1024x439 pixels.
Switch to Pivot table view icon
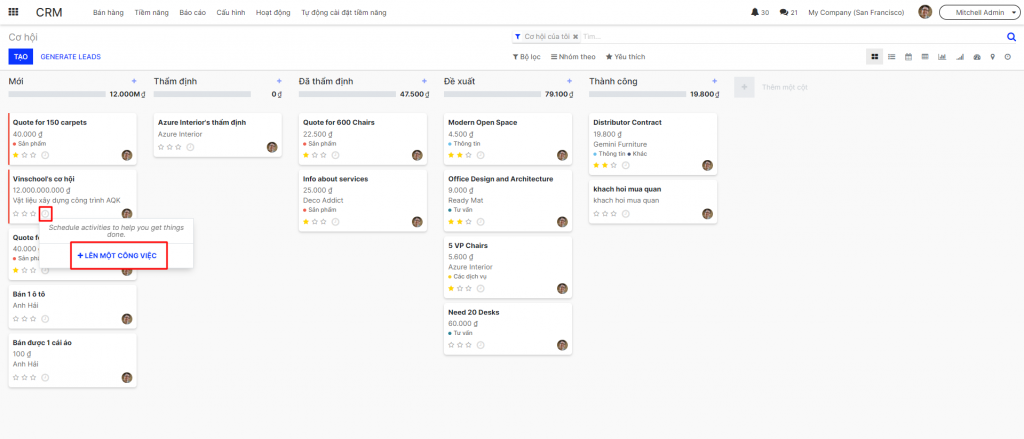925,57
